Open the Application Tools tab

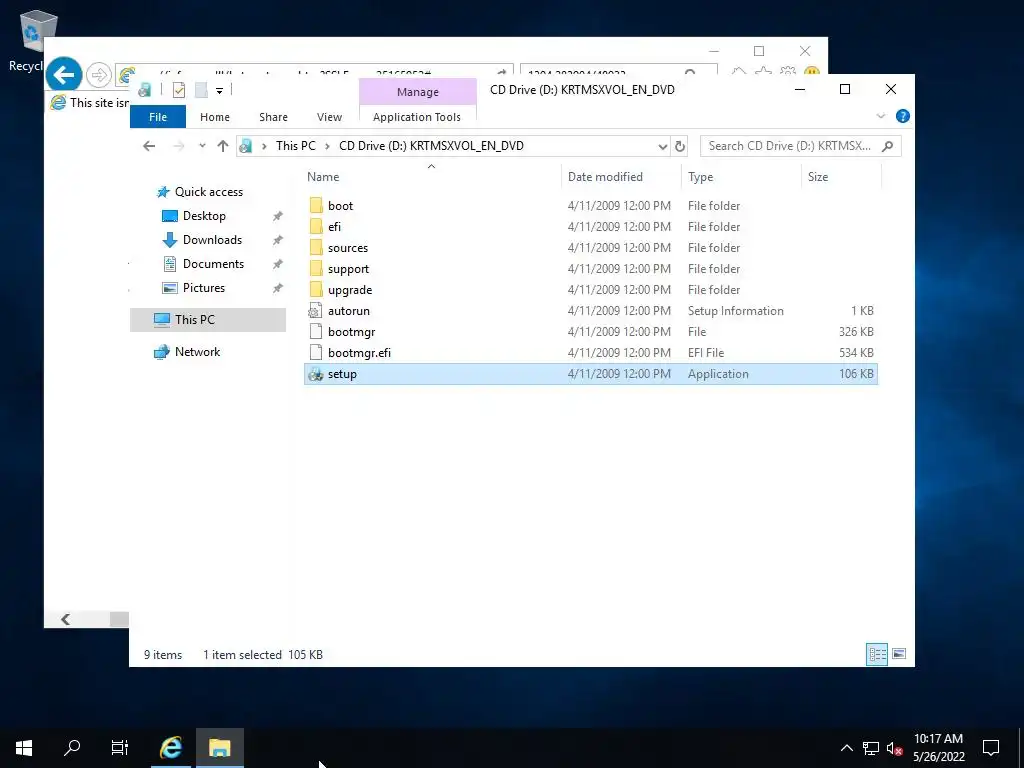pos(417,117)
